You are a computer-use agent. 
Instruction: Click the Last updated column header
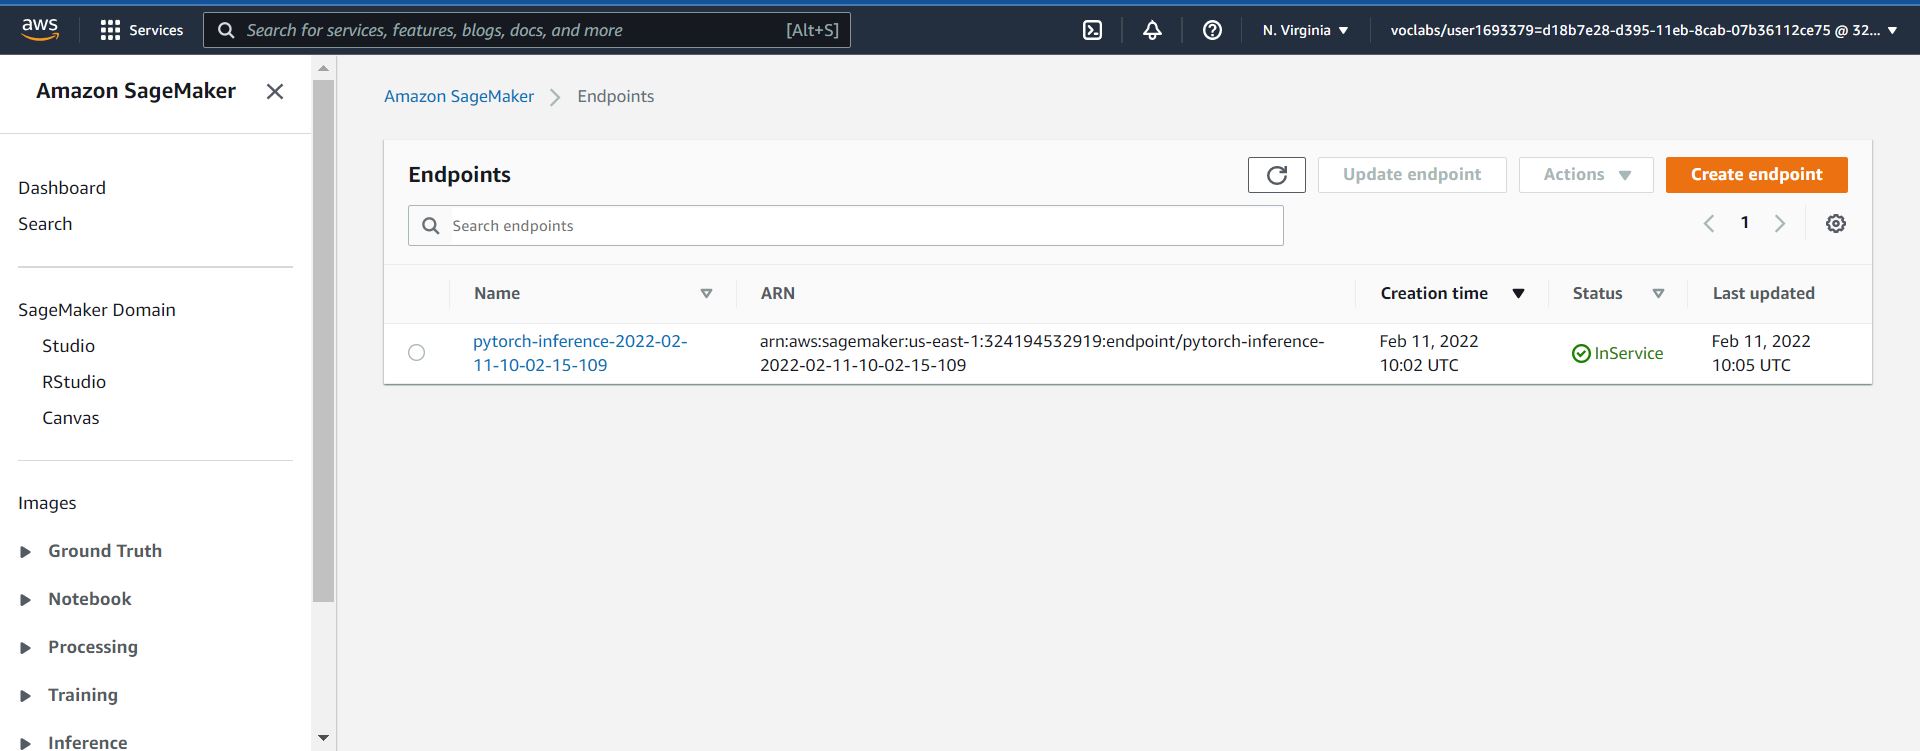(x=1764, y=293)
